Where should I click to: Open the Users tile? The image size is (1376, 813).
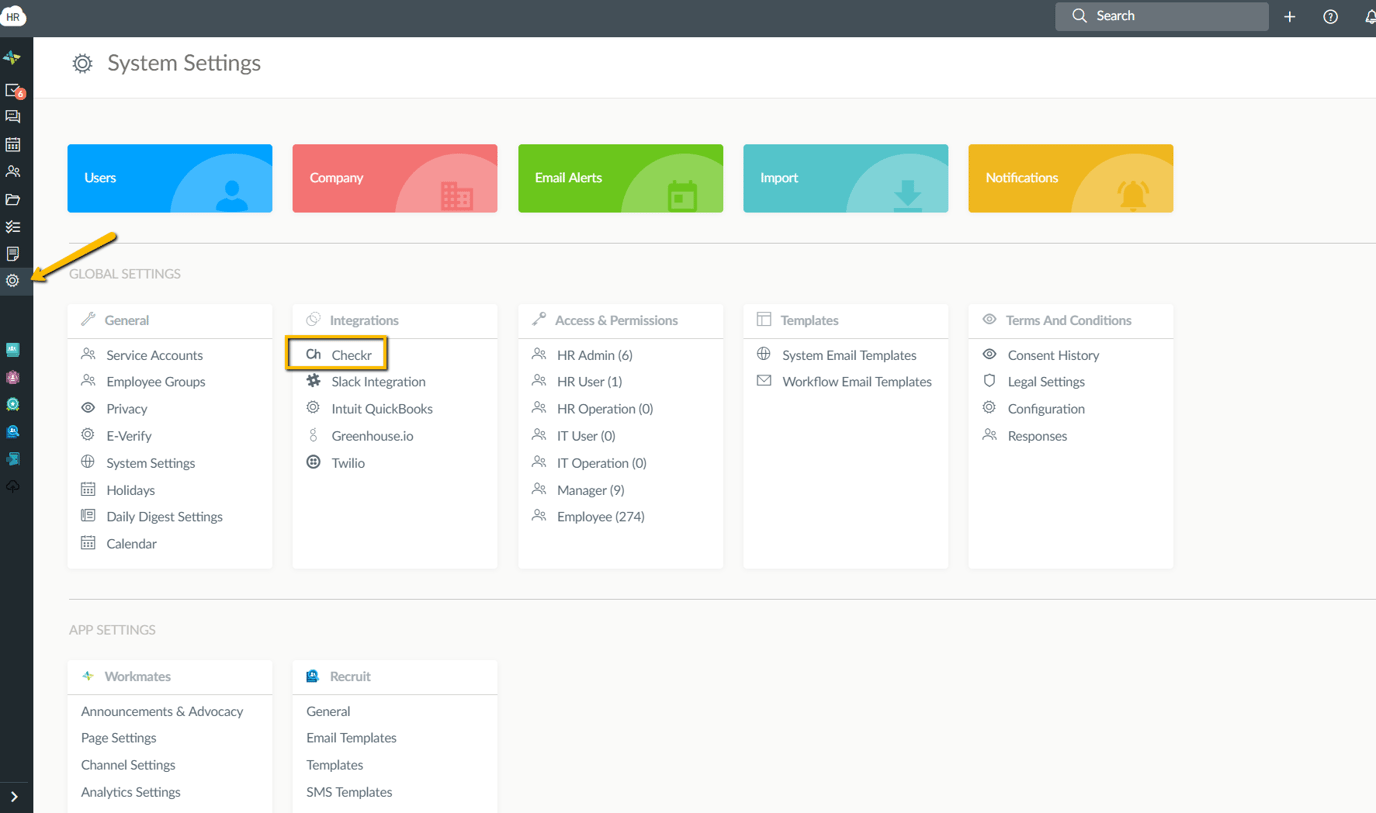(x=170, y=178)
